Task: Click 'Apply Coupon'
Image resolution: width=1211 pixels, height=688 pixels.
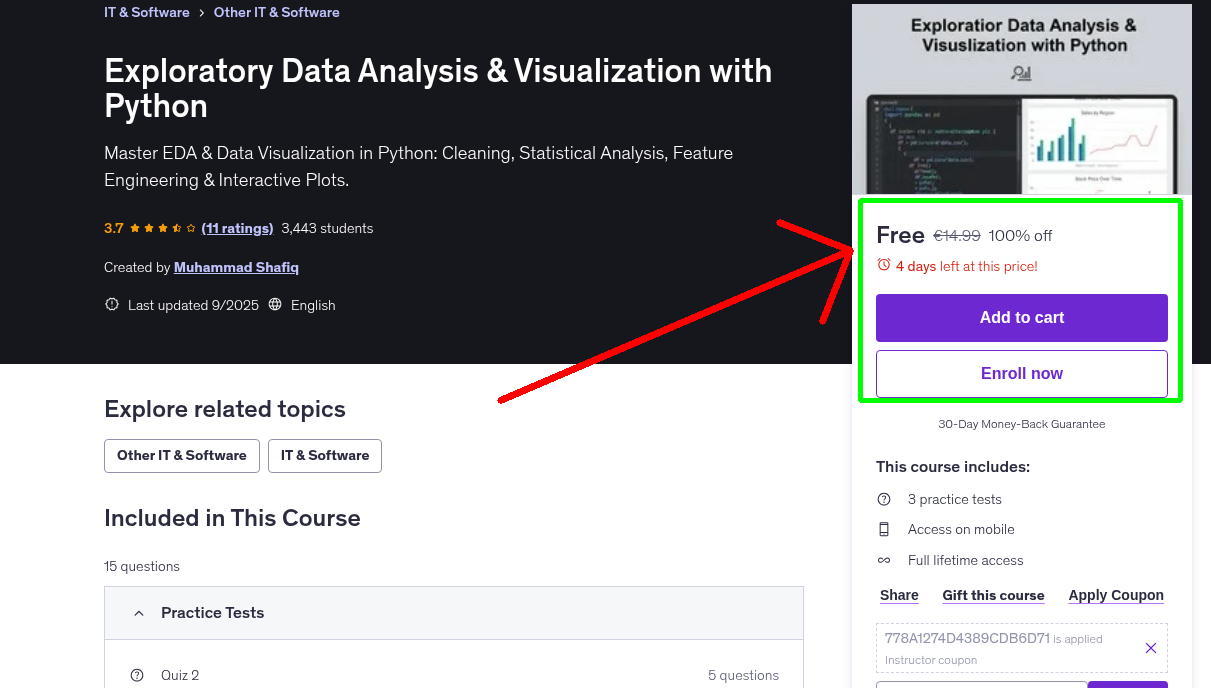Action: 1116,595
